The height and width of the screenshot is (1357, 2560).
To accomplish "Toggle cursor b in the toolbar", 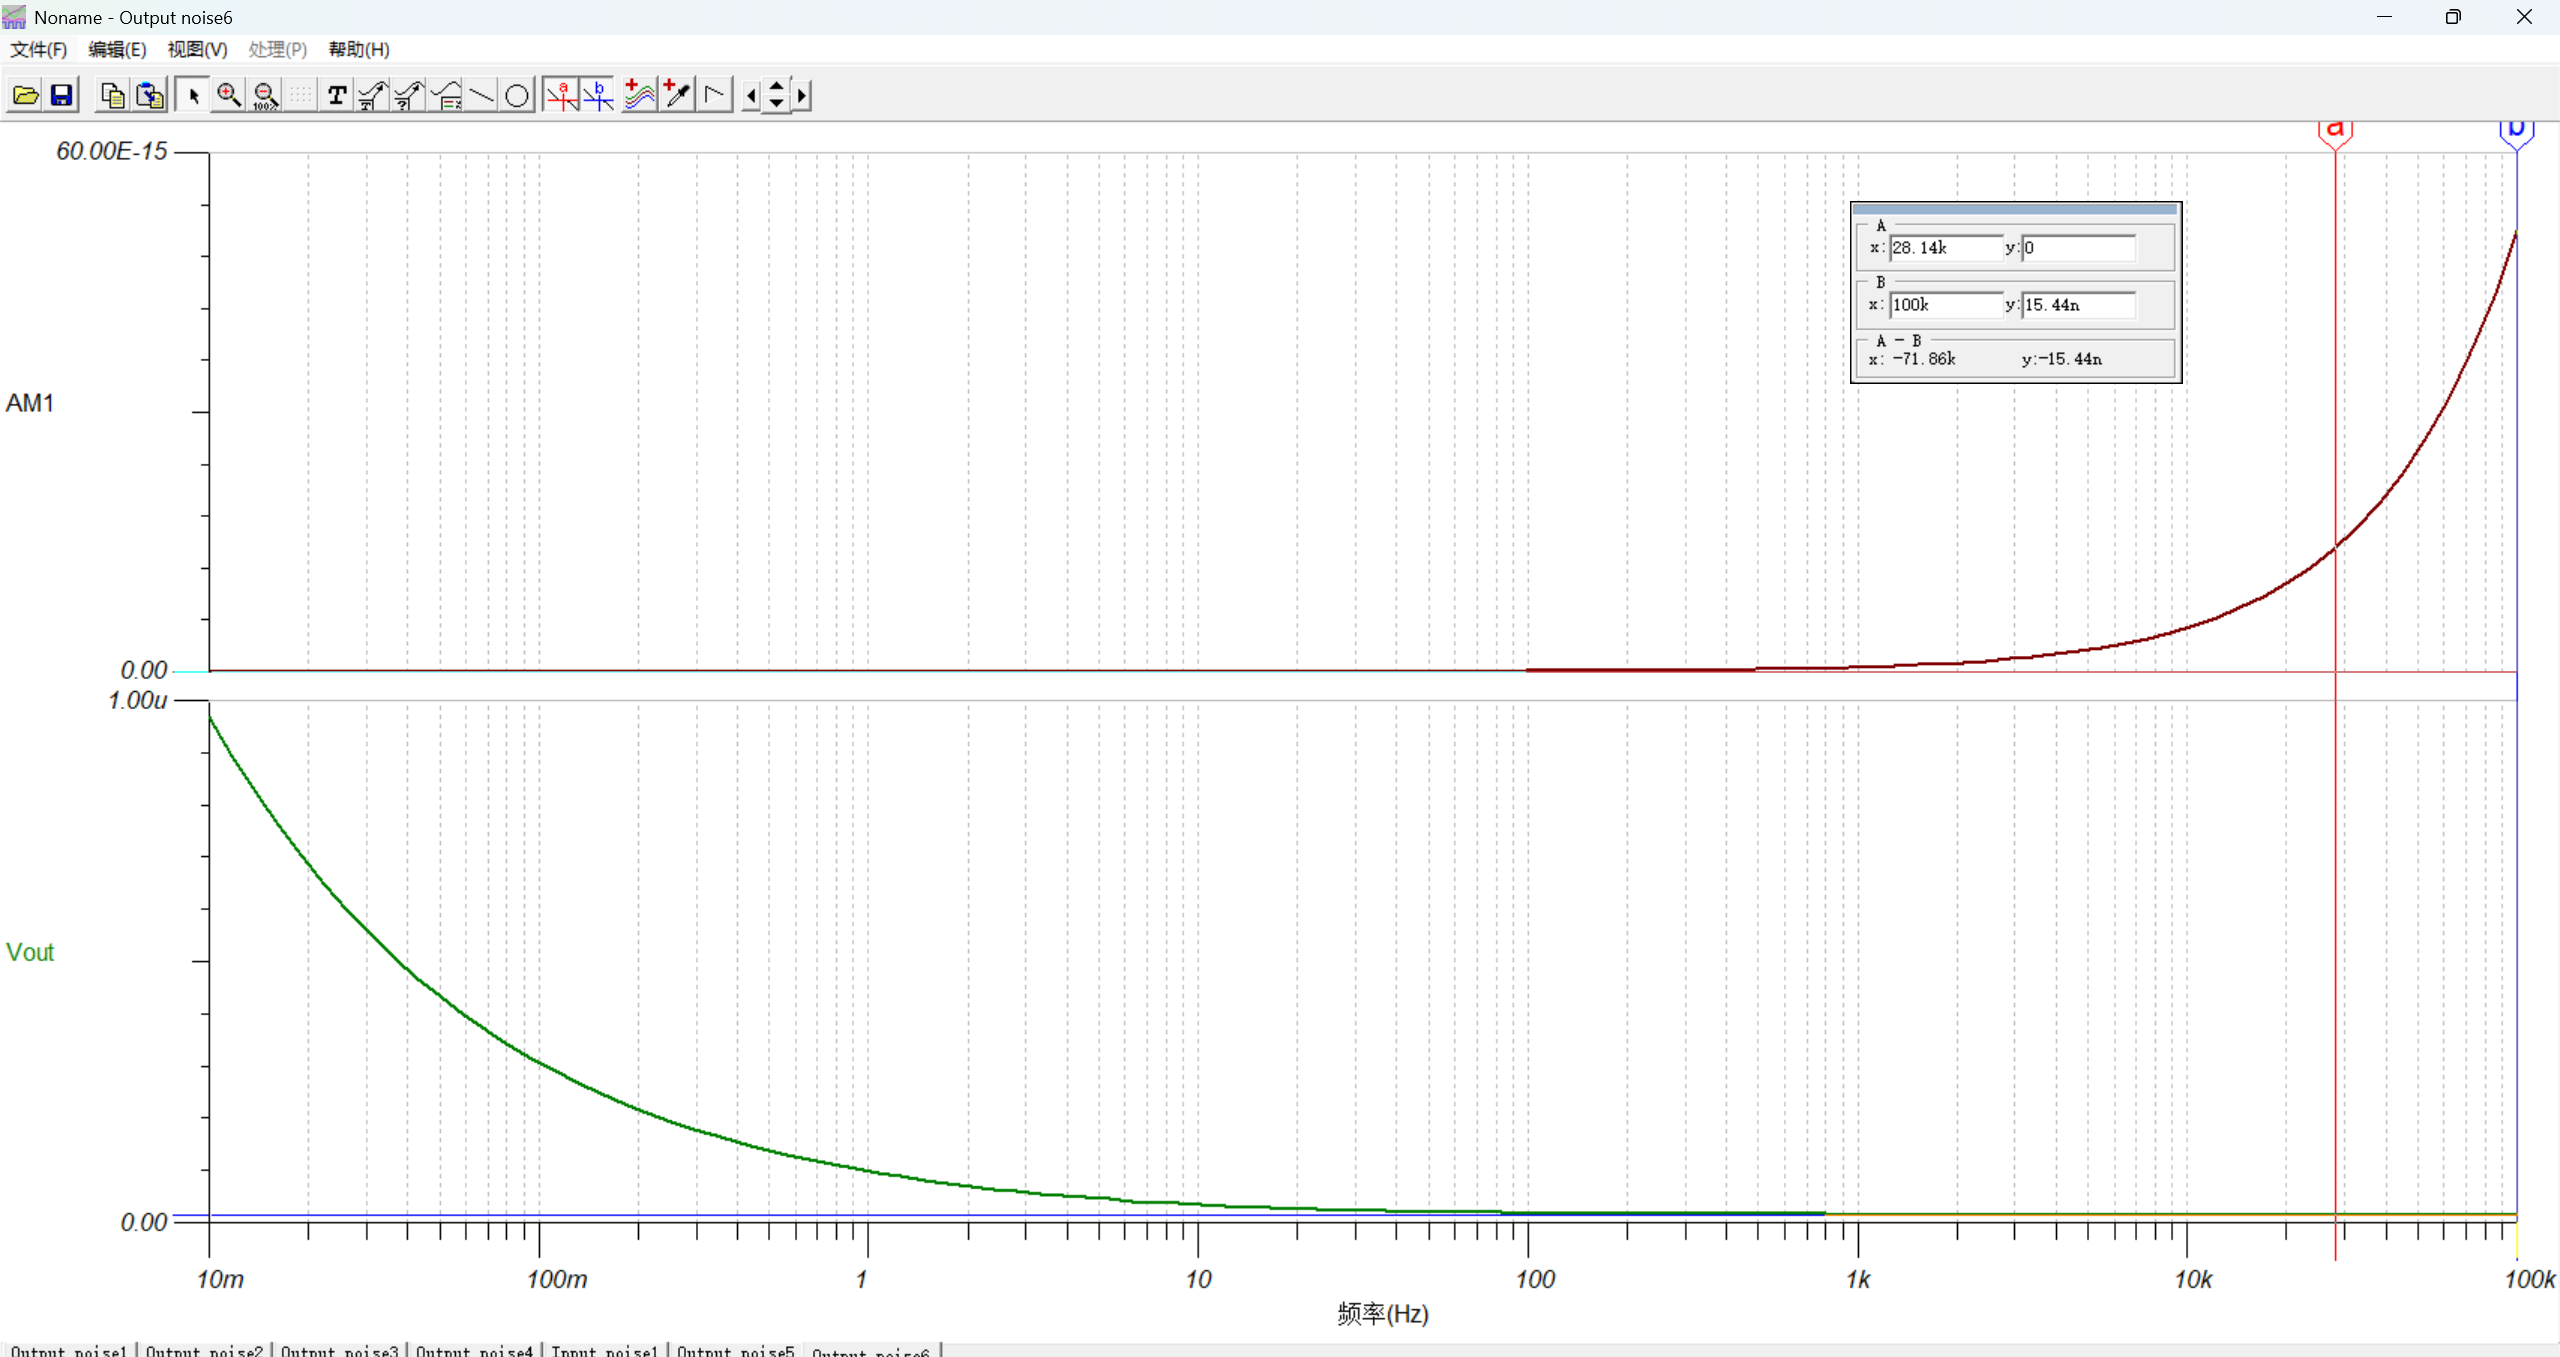I will (598, 96).
